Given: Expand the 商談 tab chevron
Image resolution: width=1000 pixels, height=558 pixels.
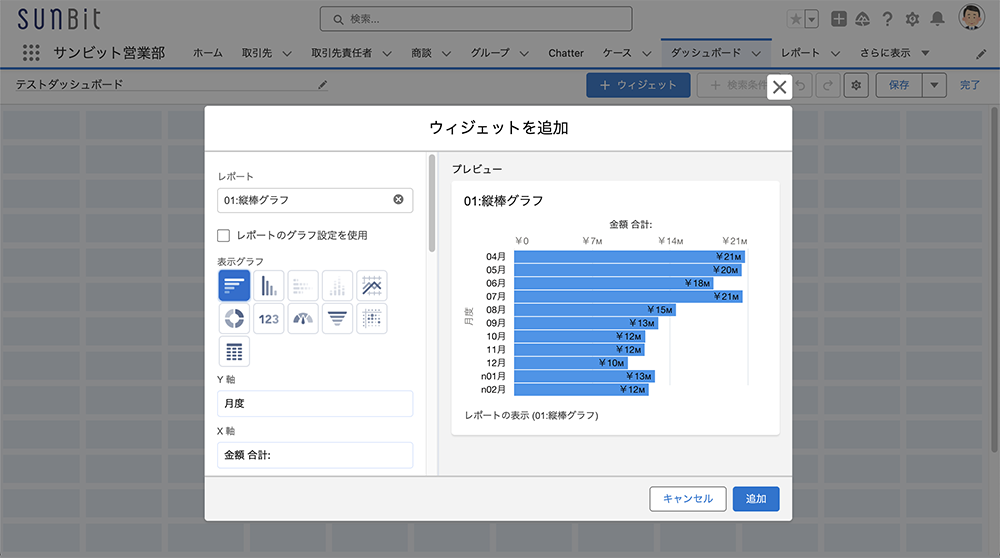Looking at the screenshot, I should [446, 54].
